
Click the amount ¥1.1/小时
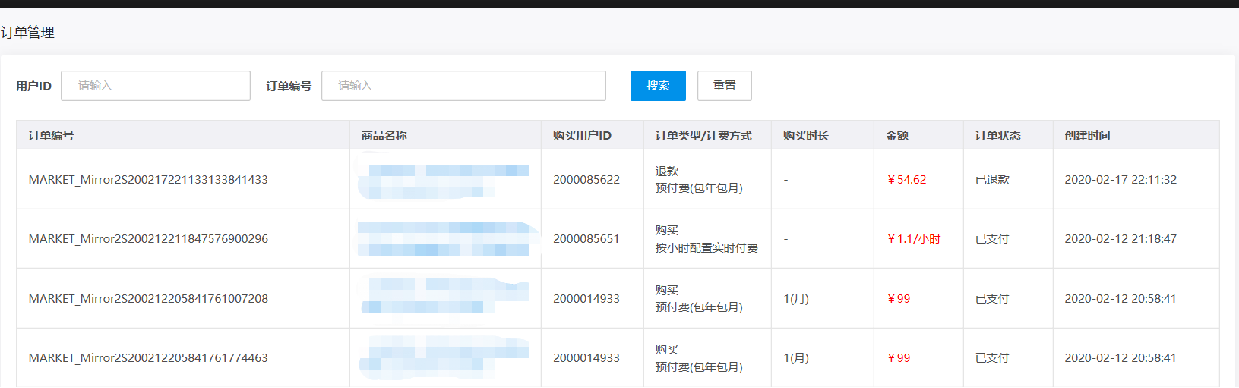coord(914,239)
